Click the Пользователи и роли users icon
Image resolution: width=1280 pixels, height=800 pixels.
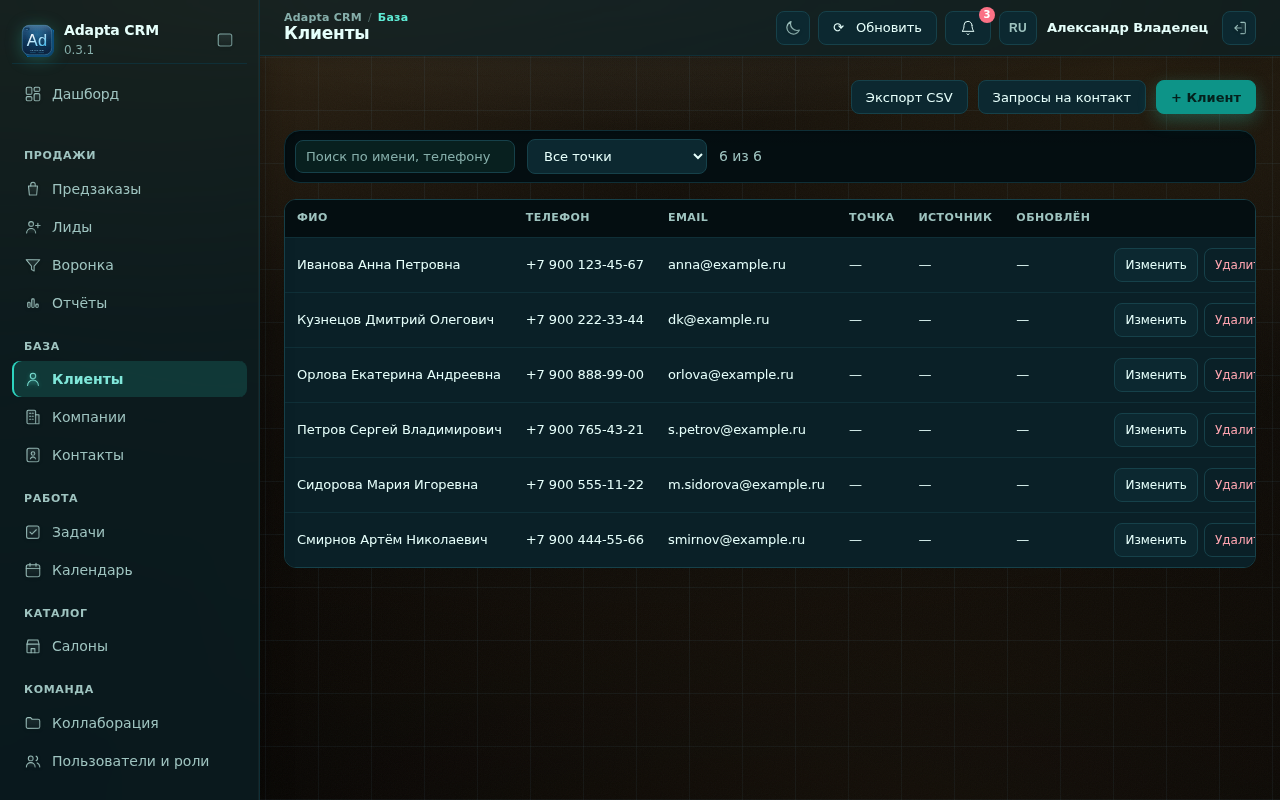(33, 761)
